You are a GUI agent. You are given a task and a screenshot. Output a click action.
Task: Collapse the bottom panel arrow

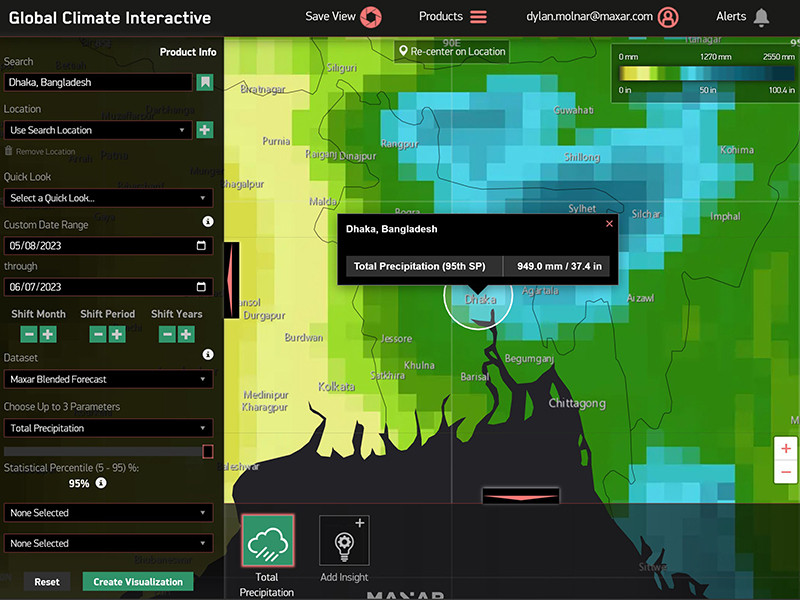pos(520,496)
